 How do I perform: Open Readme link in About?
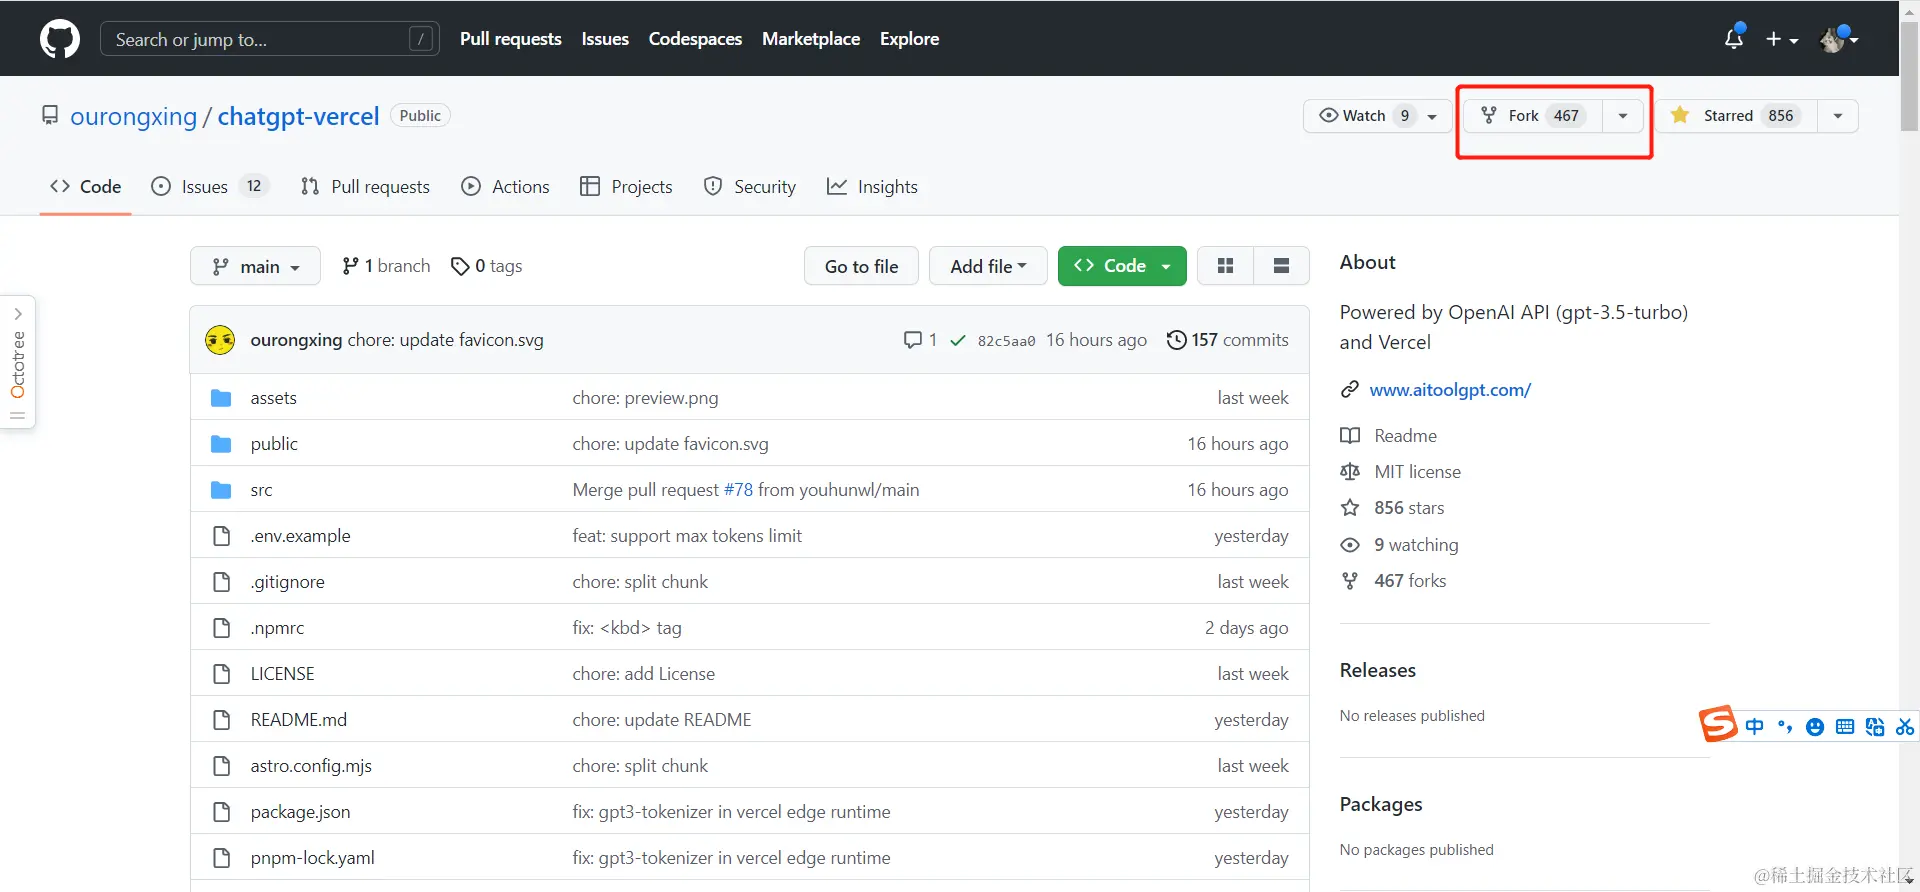coord(1389,436)
